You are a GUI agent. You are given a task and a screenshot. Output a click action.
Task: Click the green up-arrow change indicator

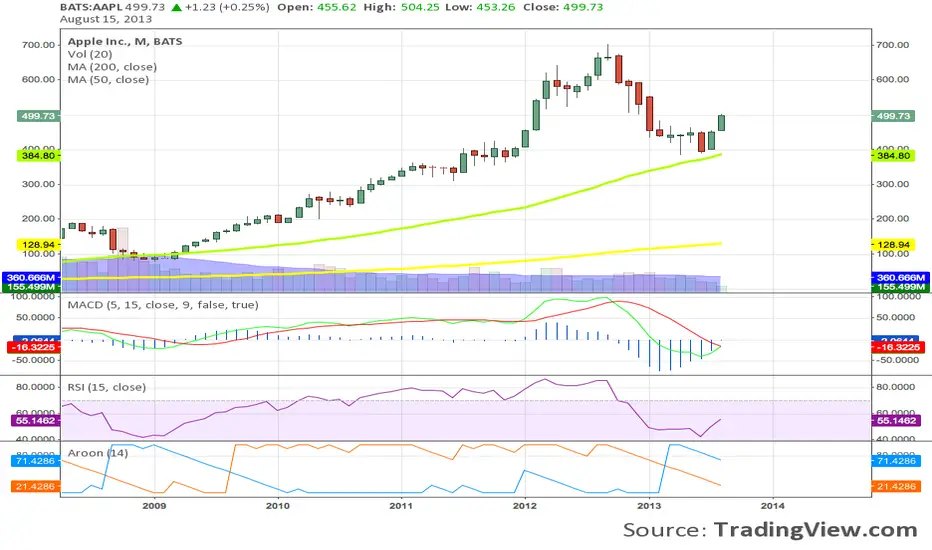click(x=177, y=8)
